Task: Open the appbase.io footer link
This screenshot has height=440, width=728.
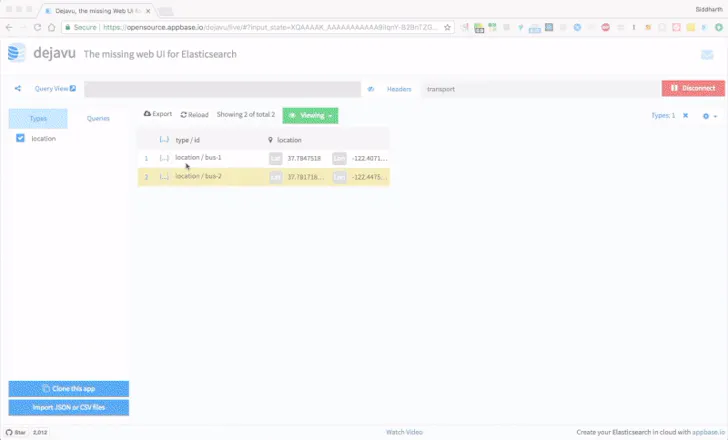Action: [x=708, y=432]
